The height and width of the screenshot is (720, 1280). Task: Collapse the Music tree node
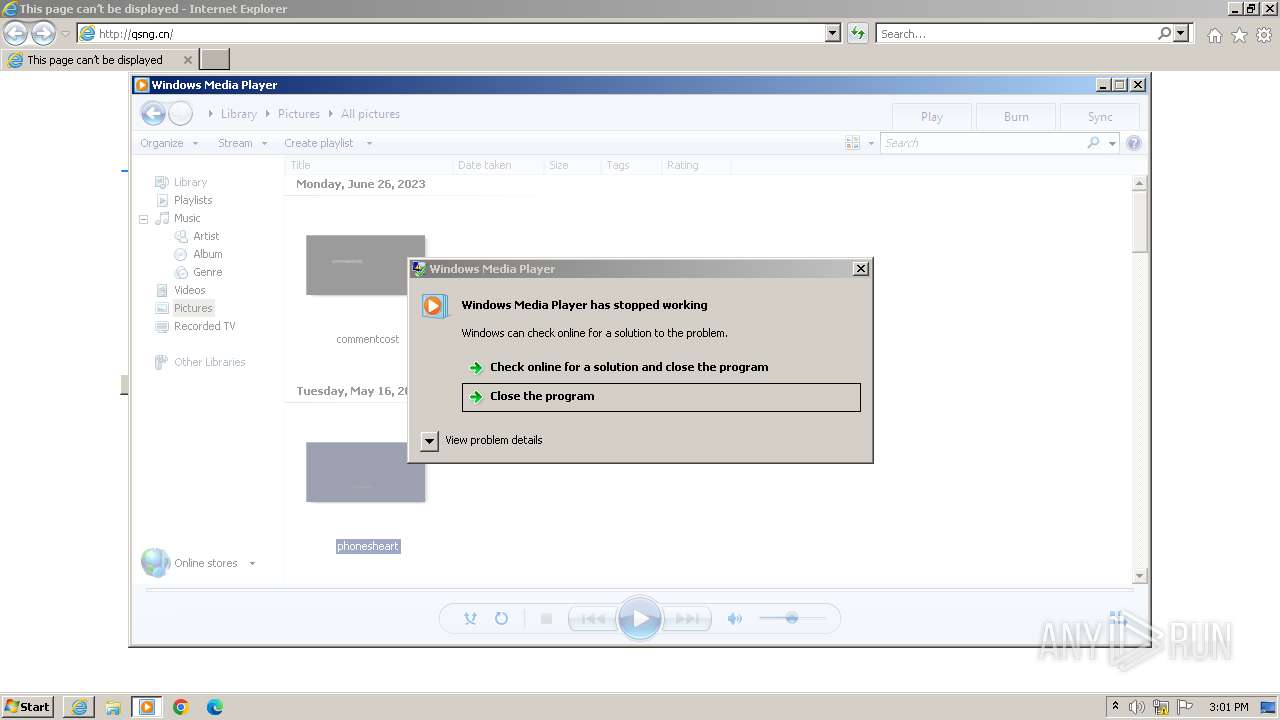(143, 218)
